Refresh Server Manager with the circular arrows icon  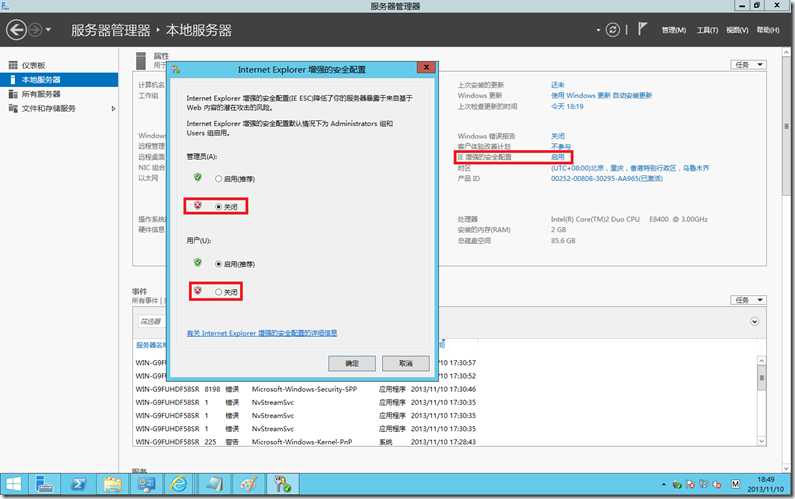[612, 30]
